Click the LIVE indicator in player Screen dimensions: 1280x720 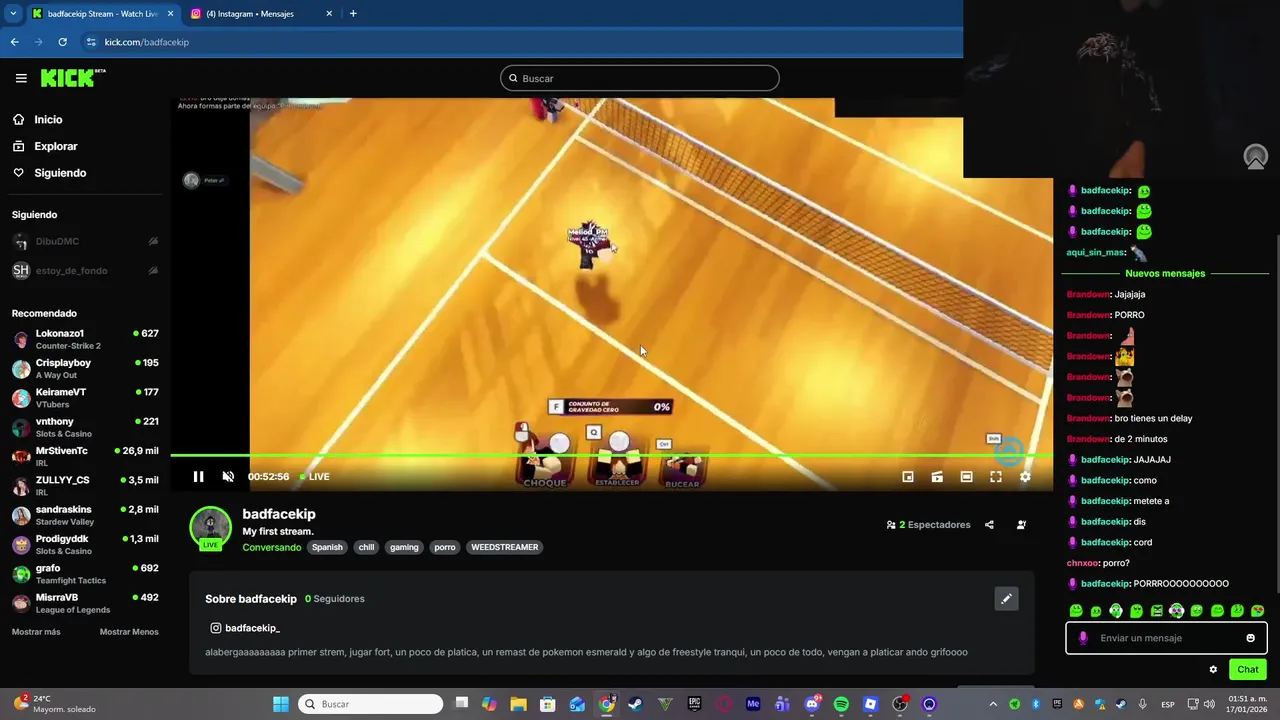[x=315, y=477]
